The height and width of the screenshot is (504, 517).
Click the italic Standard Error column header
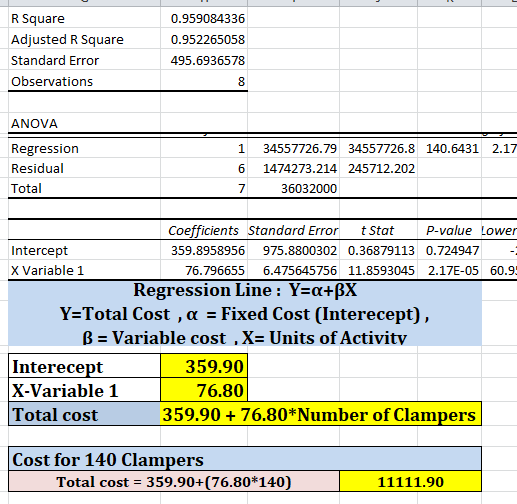[293, 231]
